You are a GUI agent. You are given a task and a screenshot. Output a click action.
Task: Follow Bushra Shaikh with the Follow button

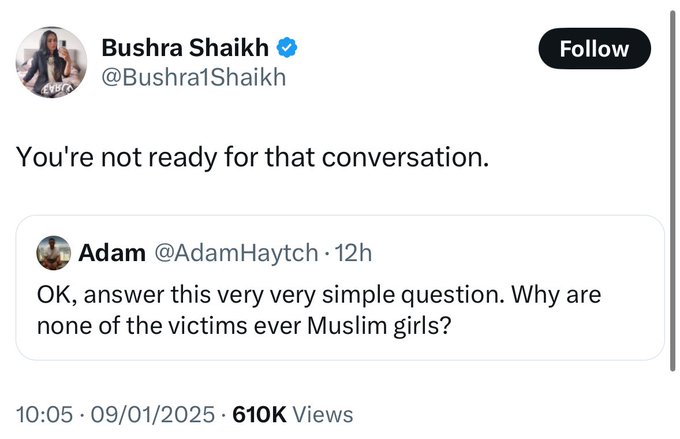[x=594, y=48]
